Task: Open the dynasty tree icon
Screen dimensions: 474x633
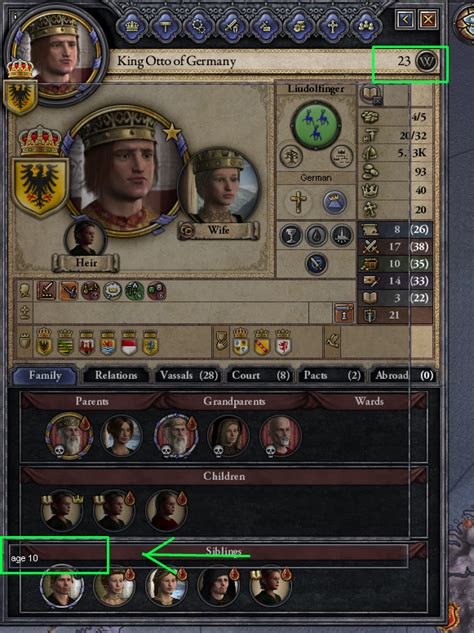Action: point(291,156)
